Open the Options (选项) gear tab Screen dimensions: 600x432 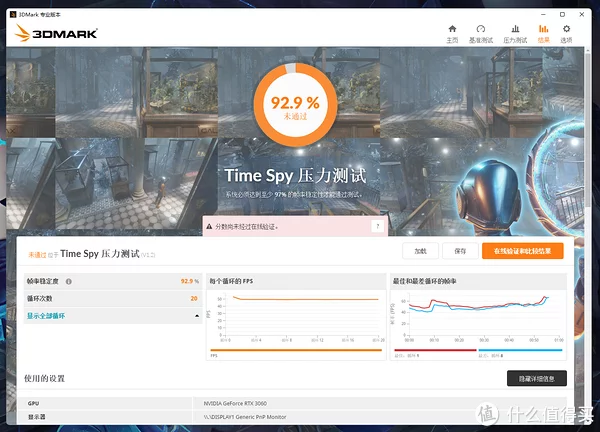click(x=566, y=34)
